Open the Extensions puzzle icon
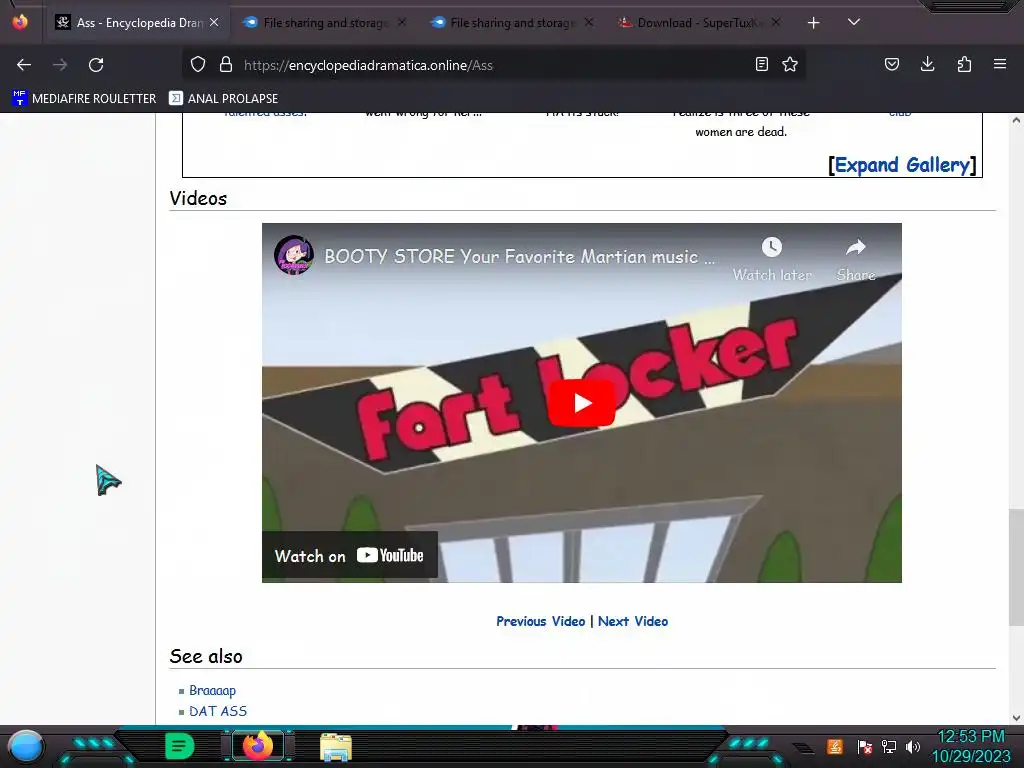The width and height of the screenshot is (1024, 768). point(964,64)
